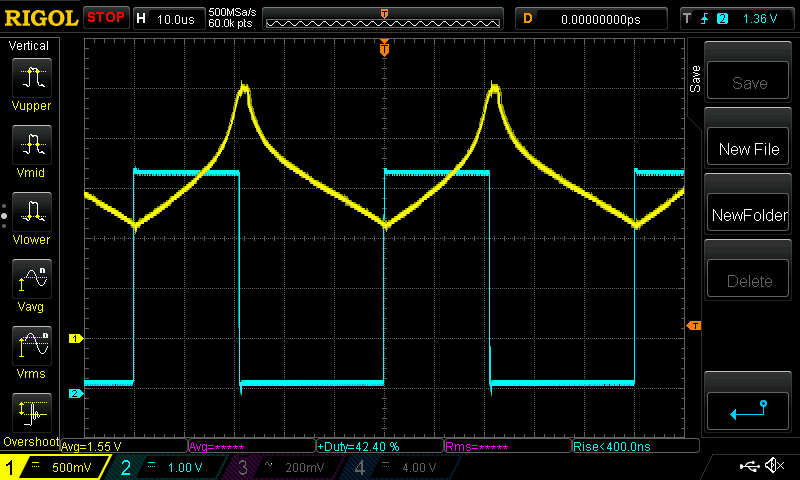Open the Vertical measurement menu header

click(x=29, y=46)
